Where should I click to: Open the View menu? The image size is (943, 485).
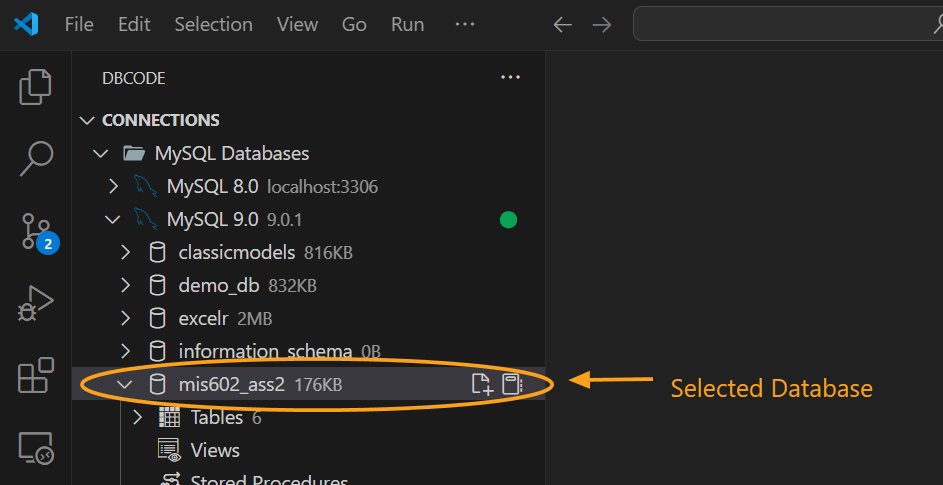click(x=297, y=25)
